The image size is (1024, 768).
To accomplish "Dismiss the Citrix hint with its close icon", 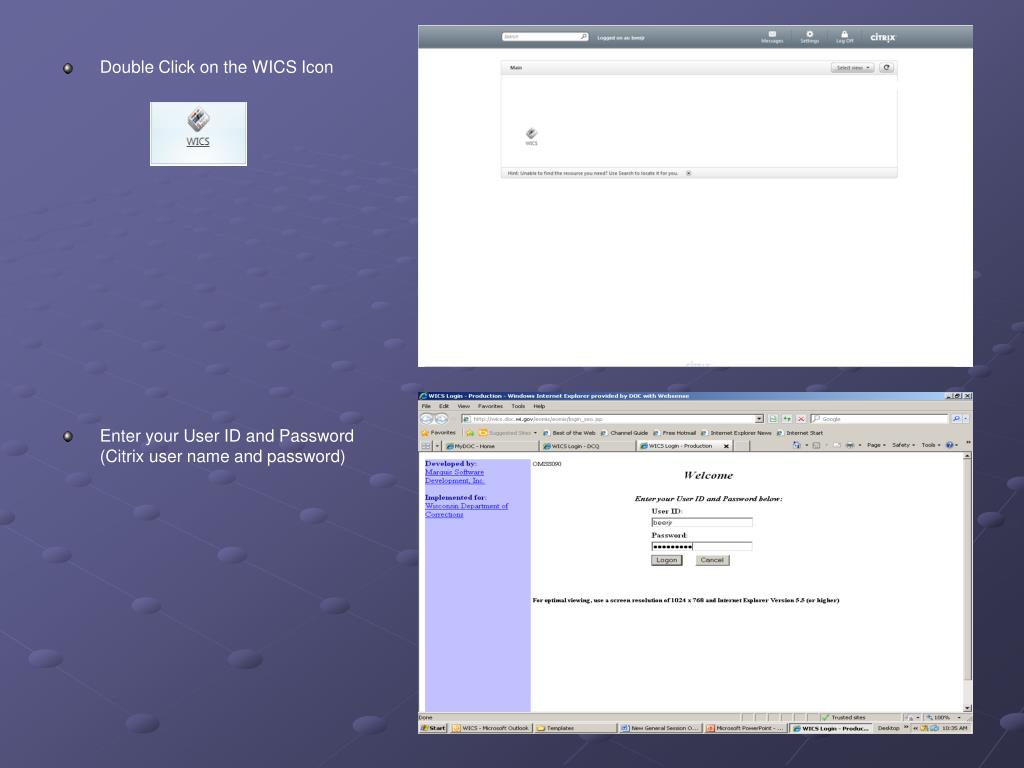I will [688, 173].
